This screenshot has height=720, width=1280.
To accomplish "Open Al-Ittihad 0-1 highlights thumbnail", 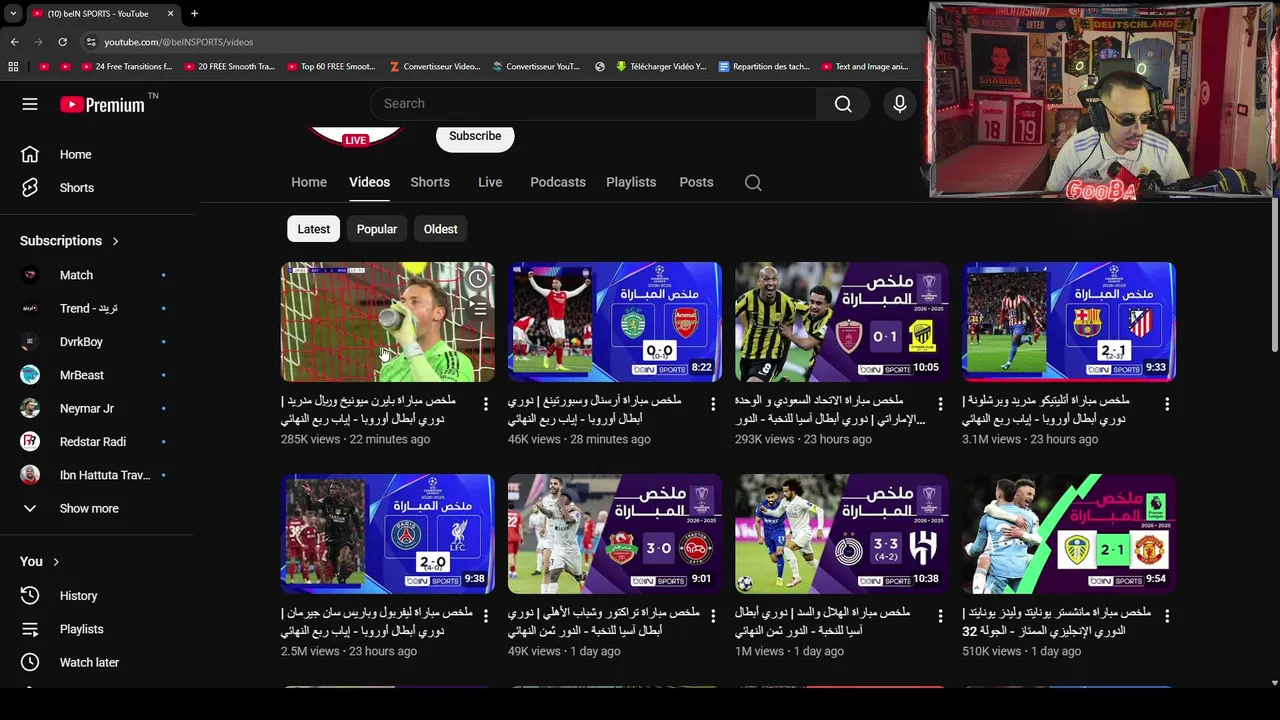I will coord(841,322).
